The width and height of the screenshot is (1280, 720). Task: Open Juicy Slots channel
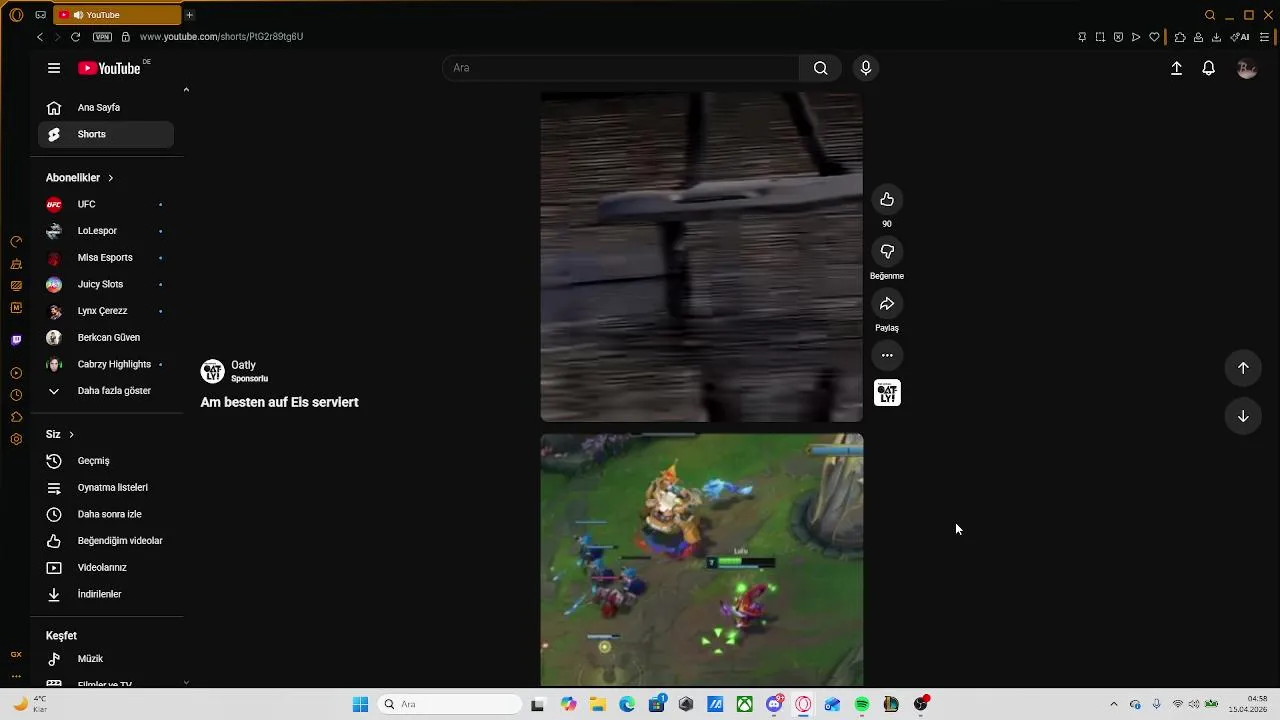tap(106, 284)
